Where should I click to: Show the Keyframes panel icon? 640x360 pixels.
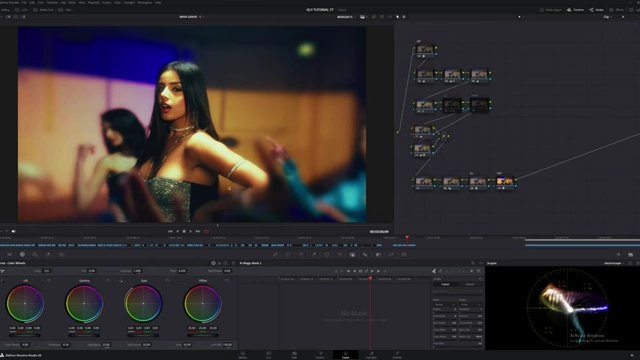pyautogui.click(x=618, y=254)
